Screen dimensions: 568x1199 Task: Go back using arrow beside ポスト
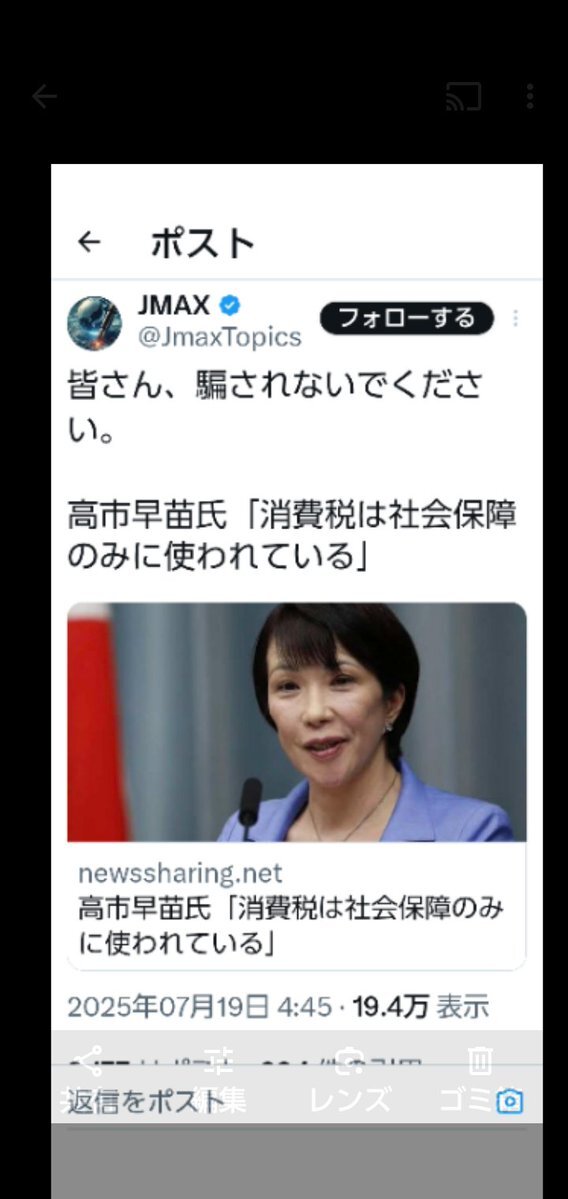pos(89,242)
